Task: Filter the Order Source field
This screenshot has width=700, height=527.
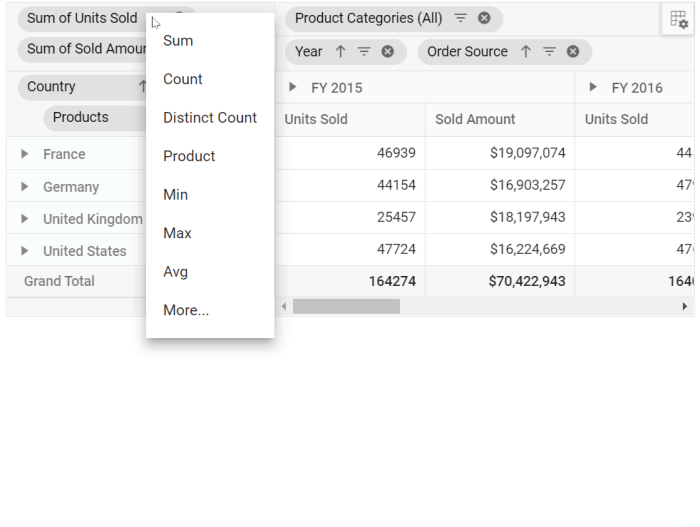Action: coord(549,52)
